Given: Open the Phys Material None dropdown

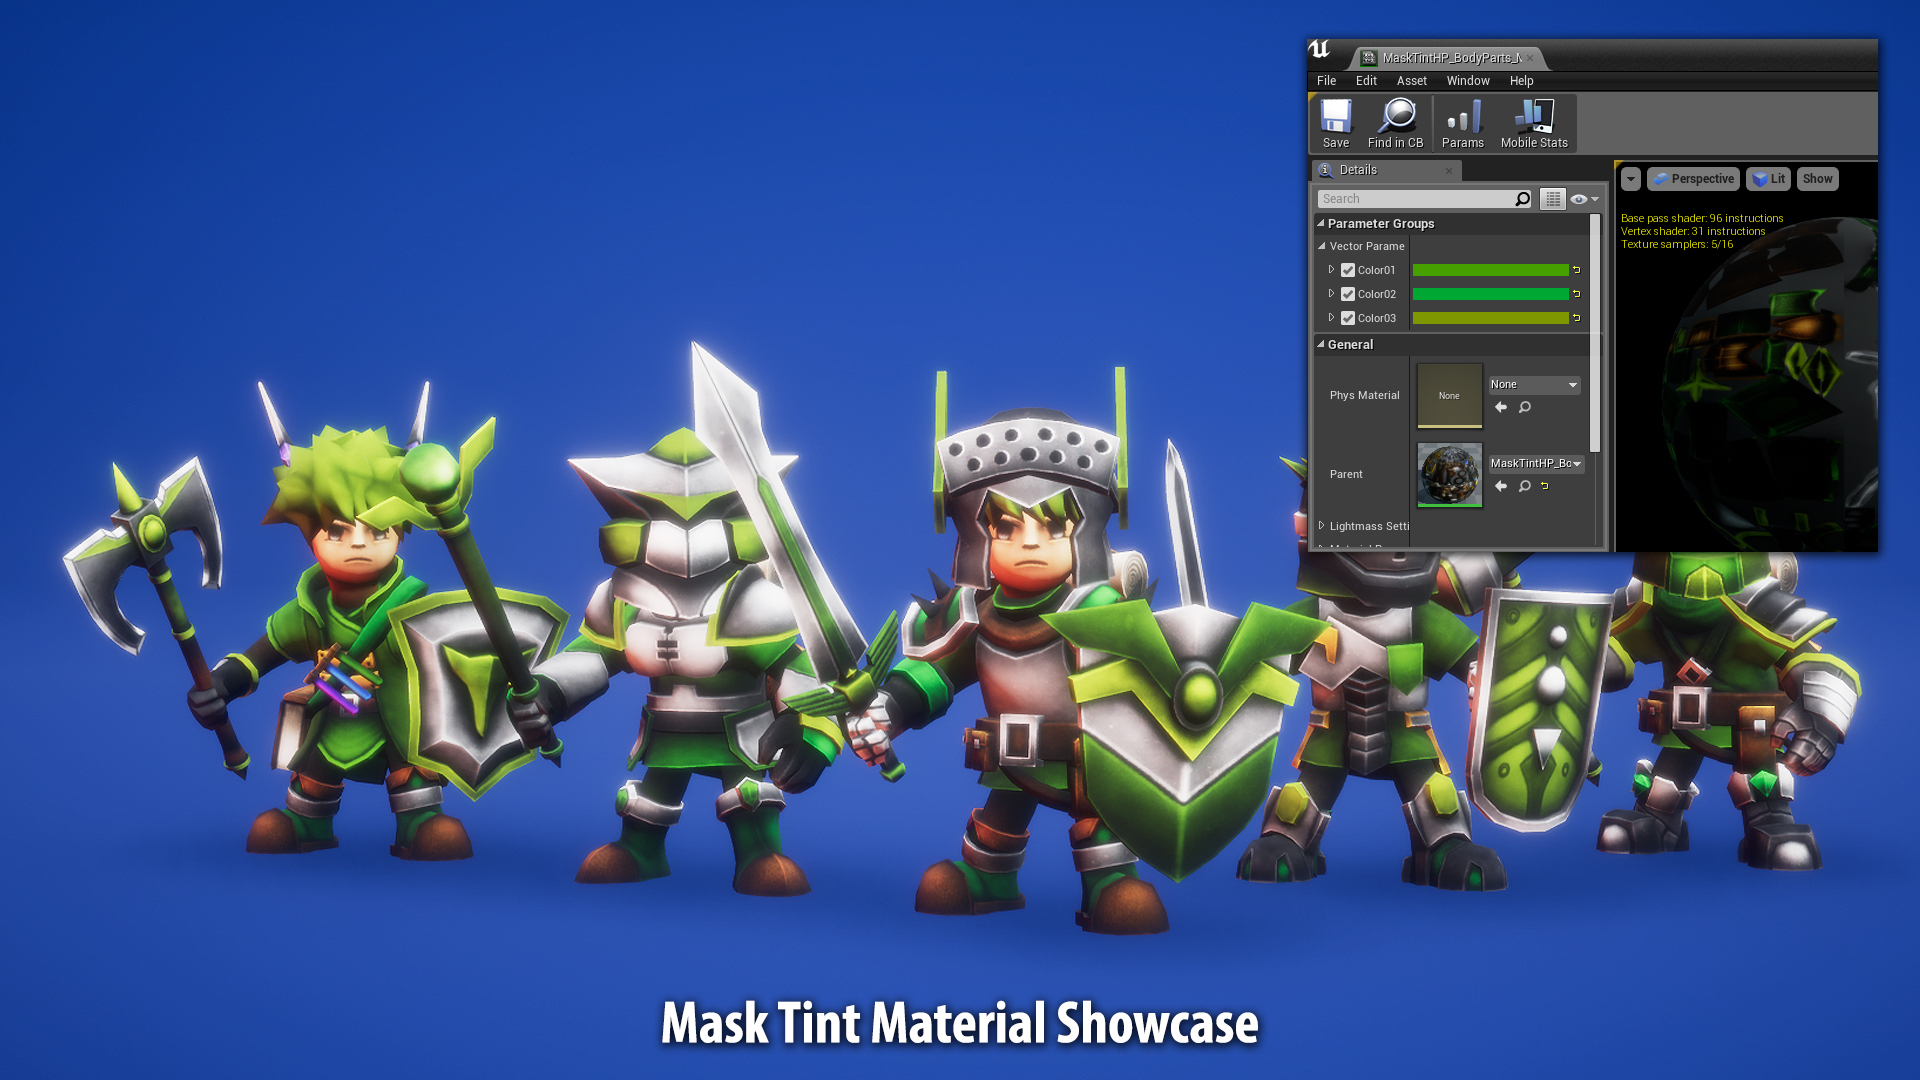Looking at the screenshot, I should click(x=1534, y=385).
